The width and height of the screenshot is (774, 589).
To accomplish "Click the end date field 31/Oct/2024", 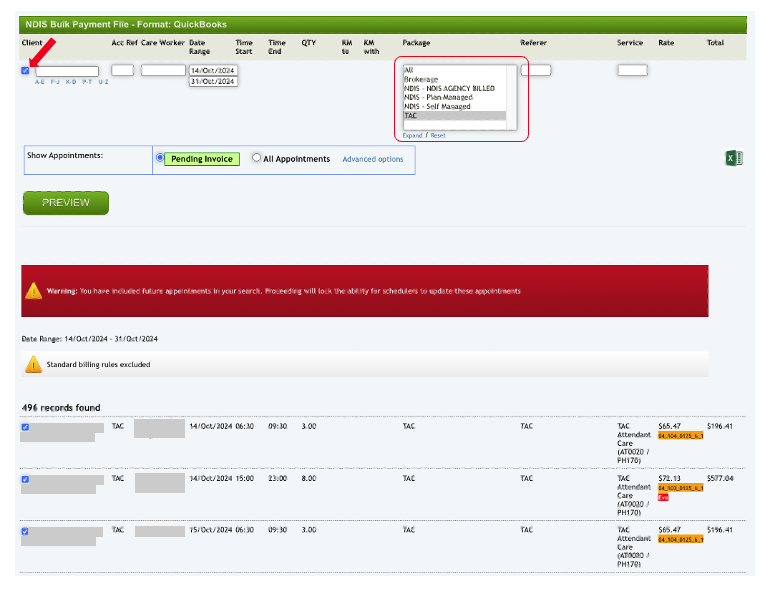I will point(213,81).
